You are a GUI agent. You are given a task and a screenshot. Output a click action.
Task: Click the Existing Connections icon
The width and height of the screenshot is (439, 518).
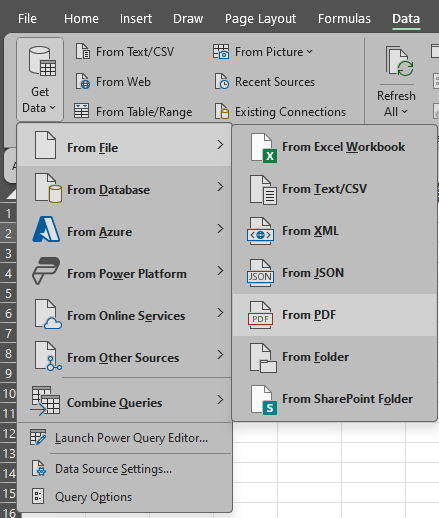pyautogui.click(x=222, y=111)
